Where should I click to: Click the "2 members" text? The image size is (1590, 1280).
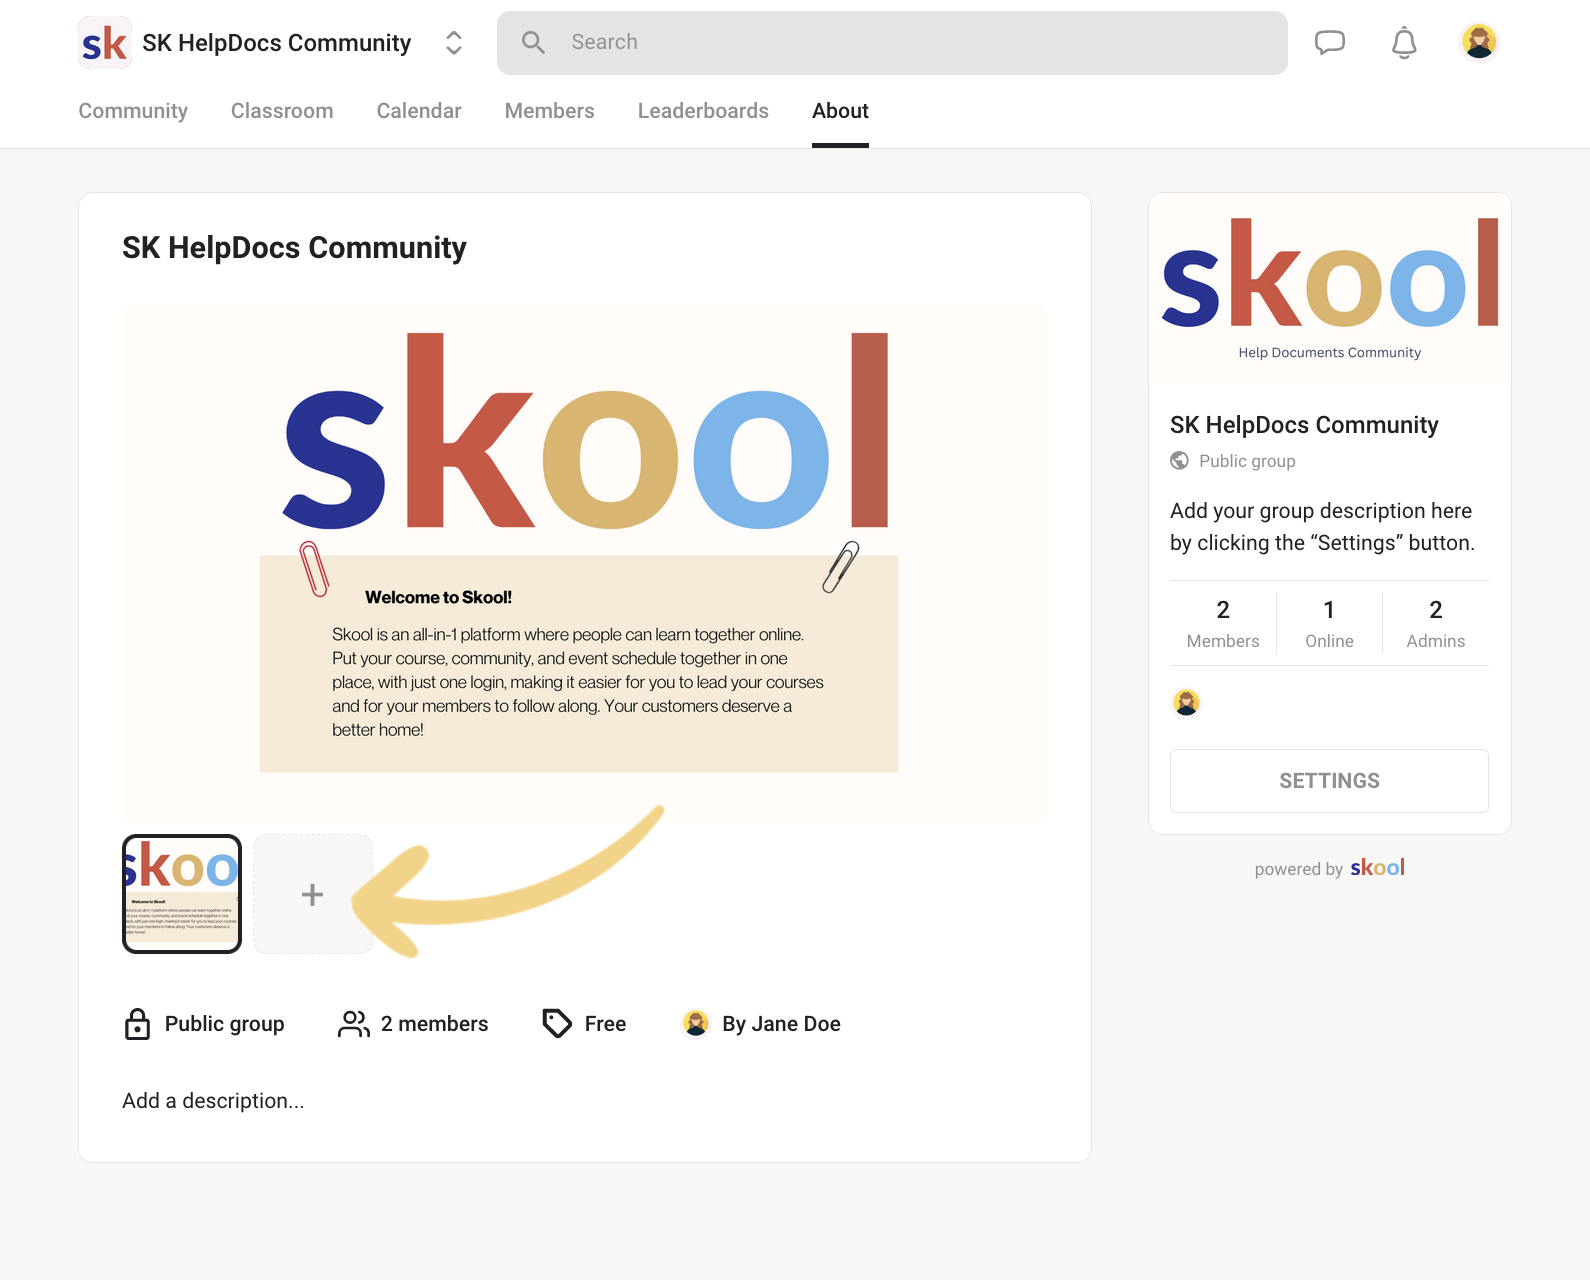point(435,1024)
